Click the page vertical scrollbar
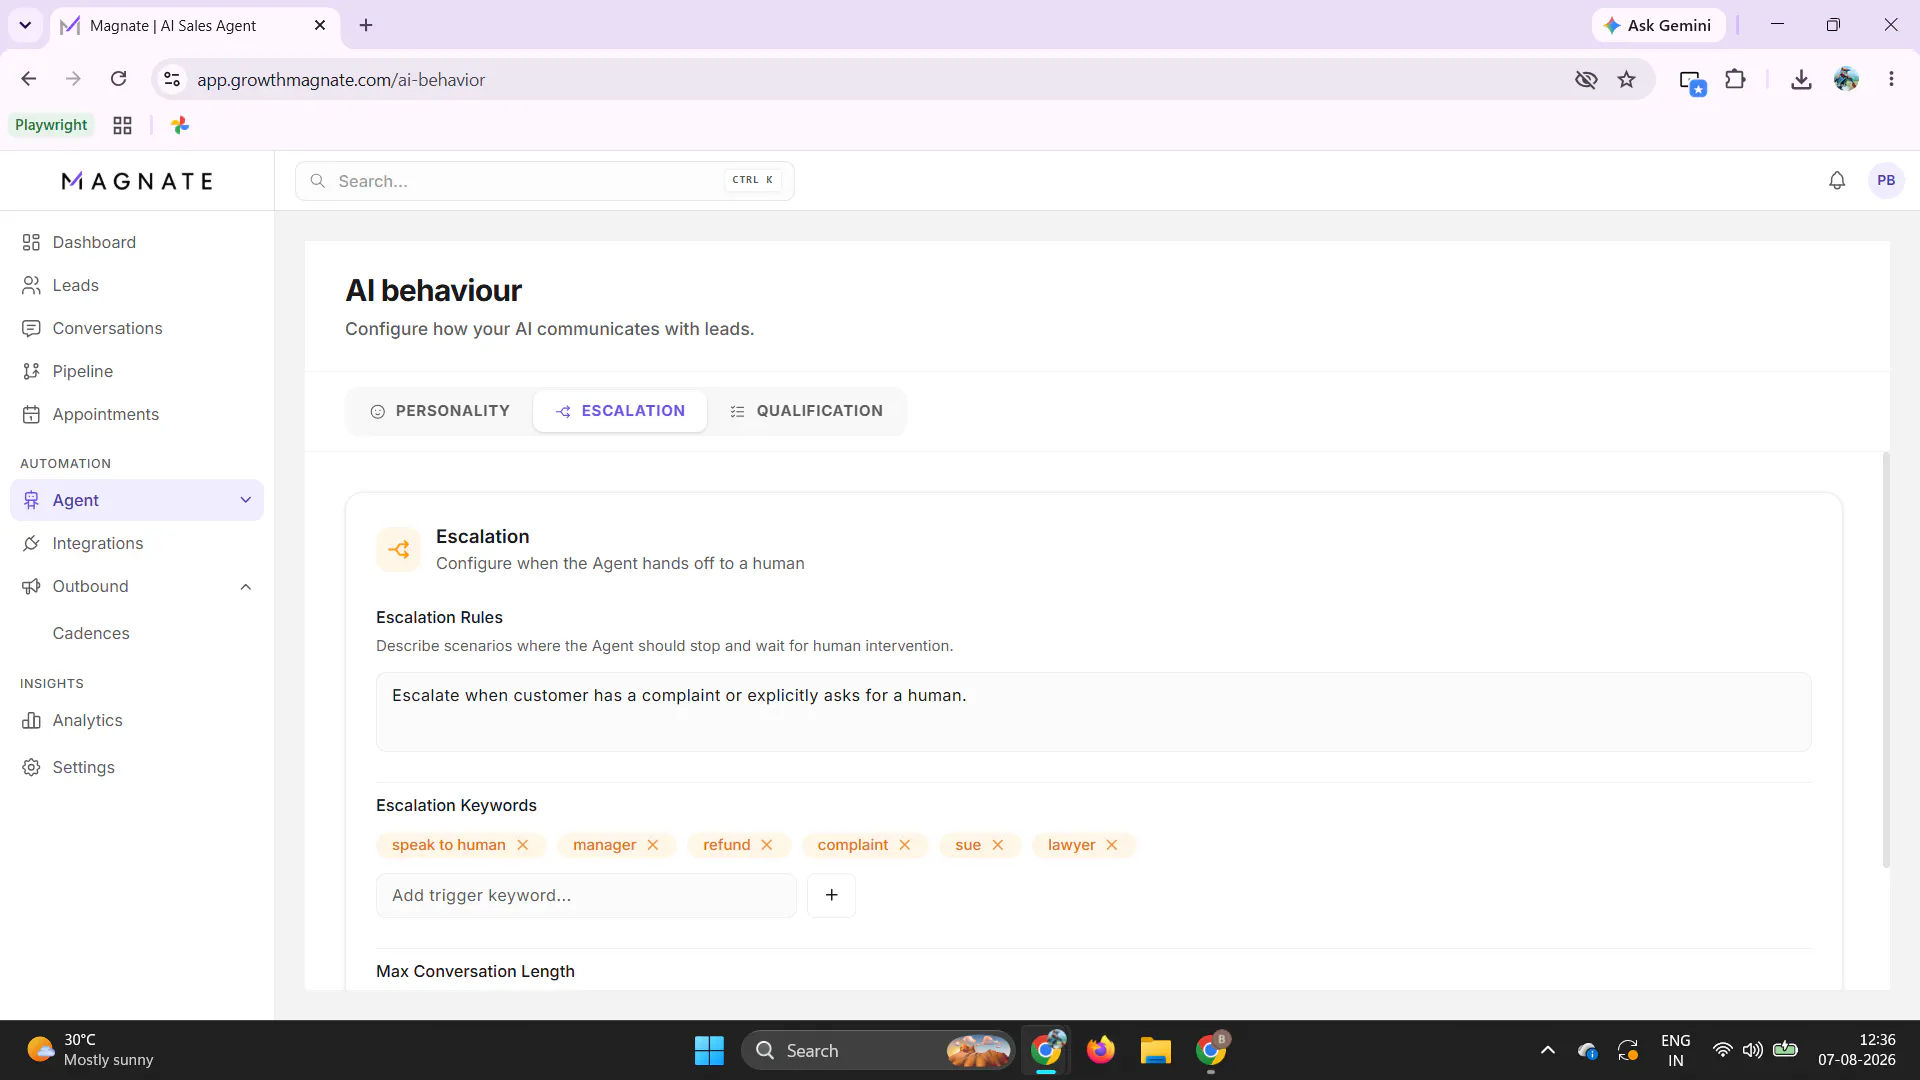This screenshot has height=1080, width=1920. pyautogui.click(x=1886, y=660)
